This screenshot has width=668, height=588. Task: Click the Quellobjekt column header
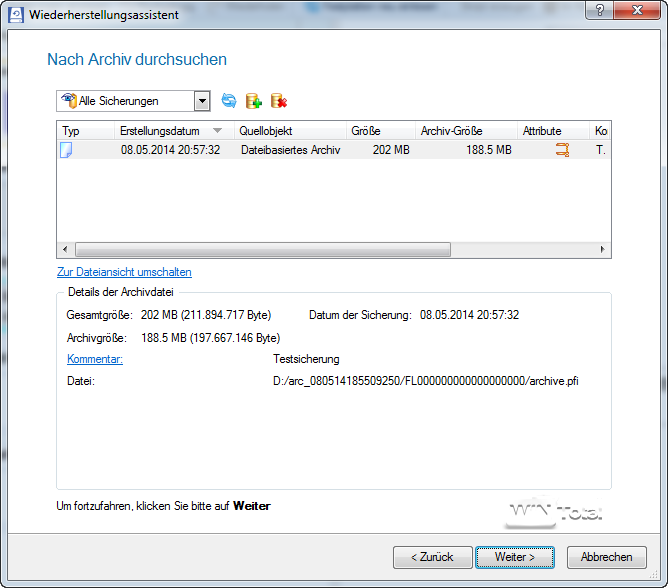click(290, 131)
